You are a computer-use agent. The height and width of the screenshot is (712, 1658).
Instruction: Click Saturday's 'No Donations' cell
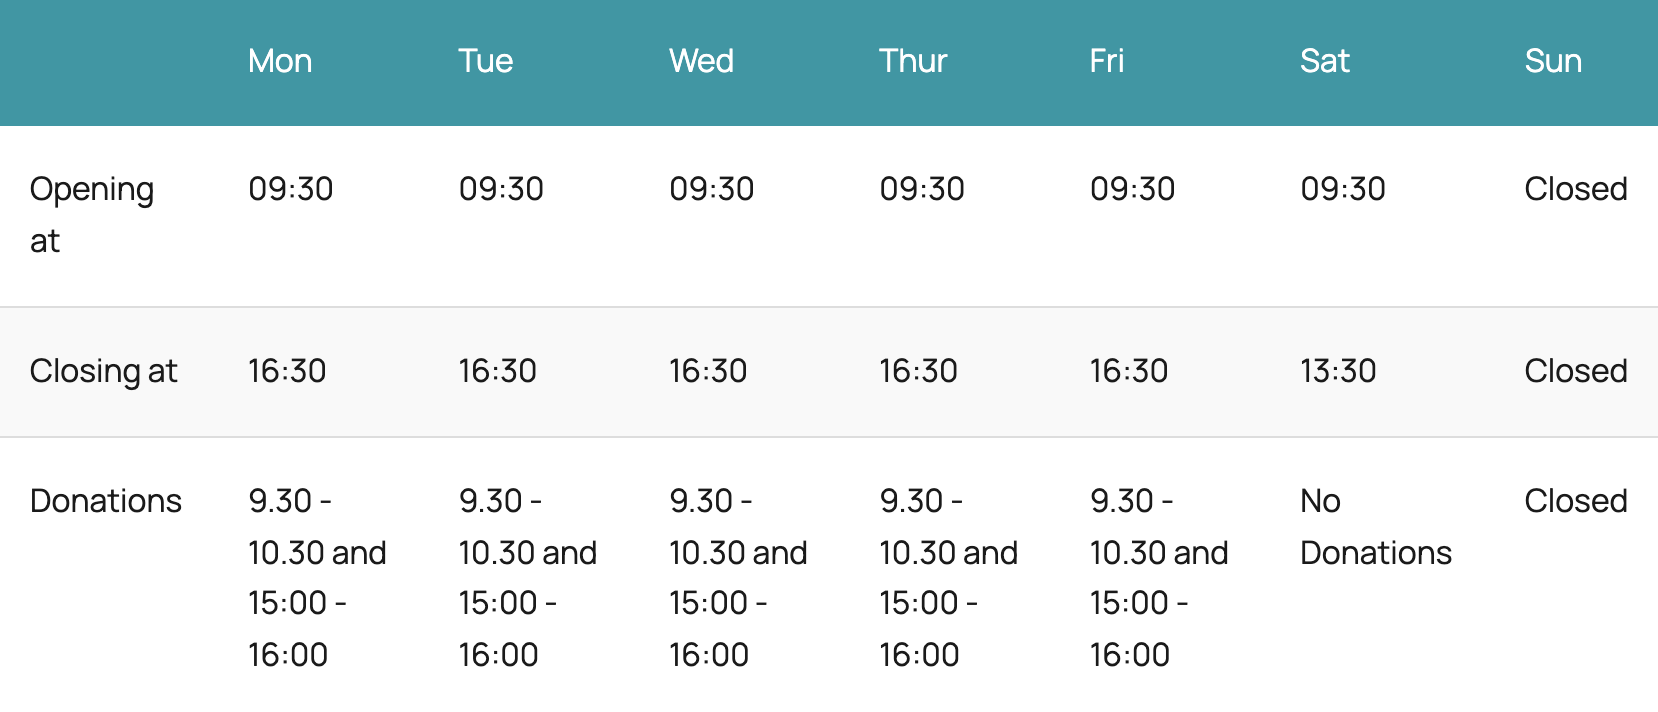pos(1376,527)
